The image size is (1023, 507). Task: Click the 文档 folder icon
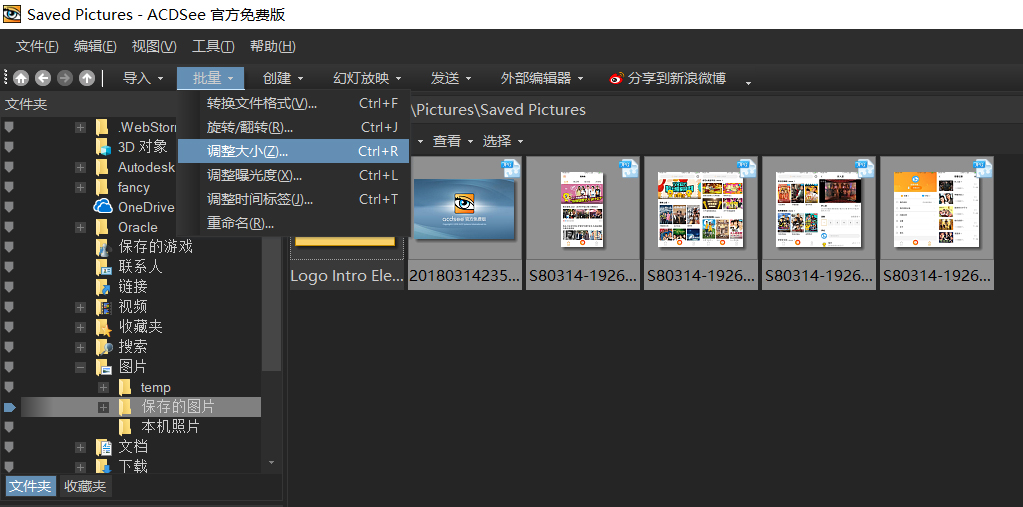103,447
